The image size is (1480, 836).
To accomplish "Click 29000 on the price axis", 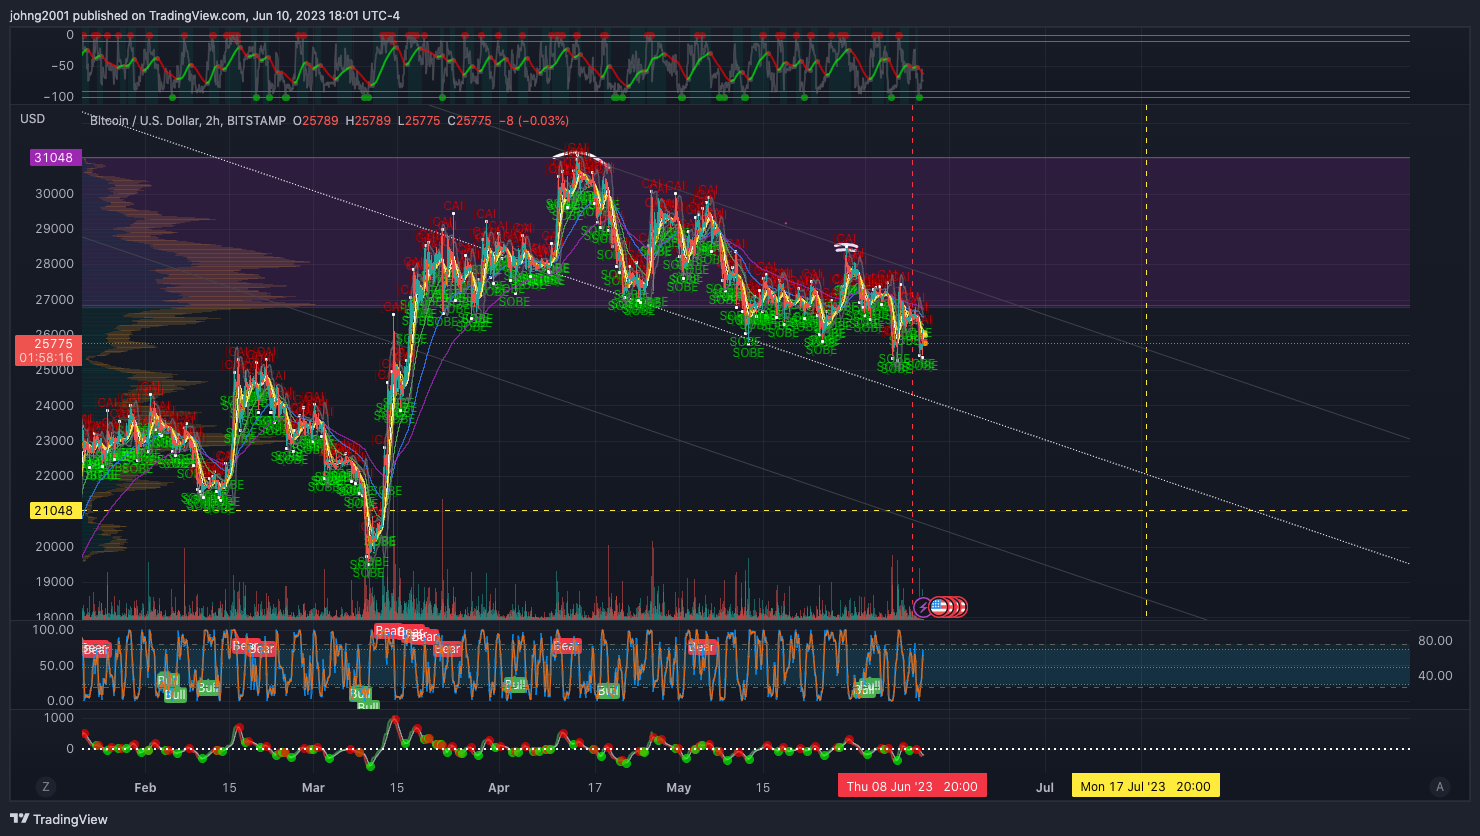I will (x=54, y=229).
